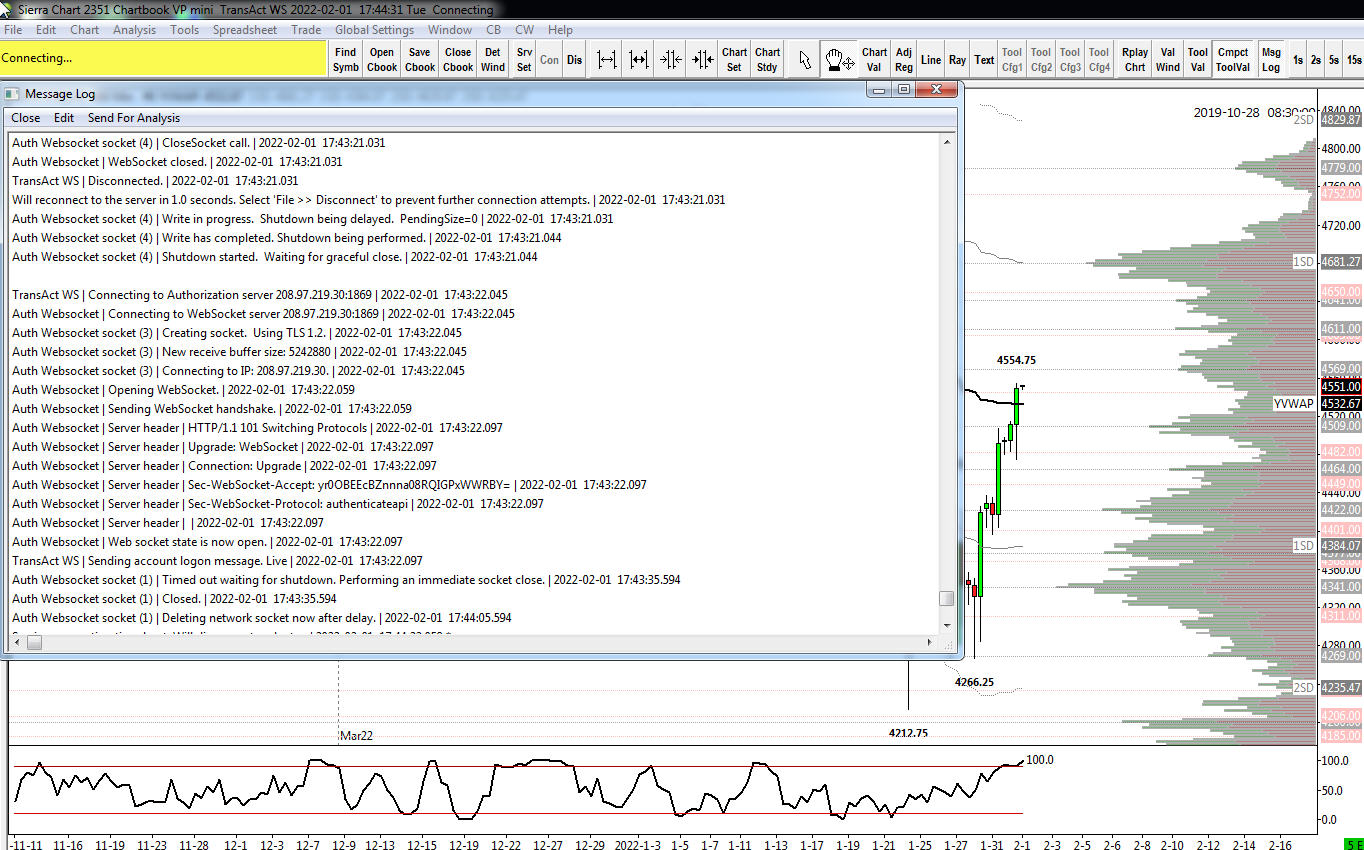Switch chart to 2s timeframe
1364x850 pixels.
click(x=1316, y=60)
